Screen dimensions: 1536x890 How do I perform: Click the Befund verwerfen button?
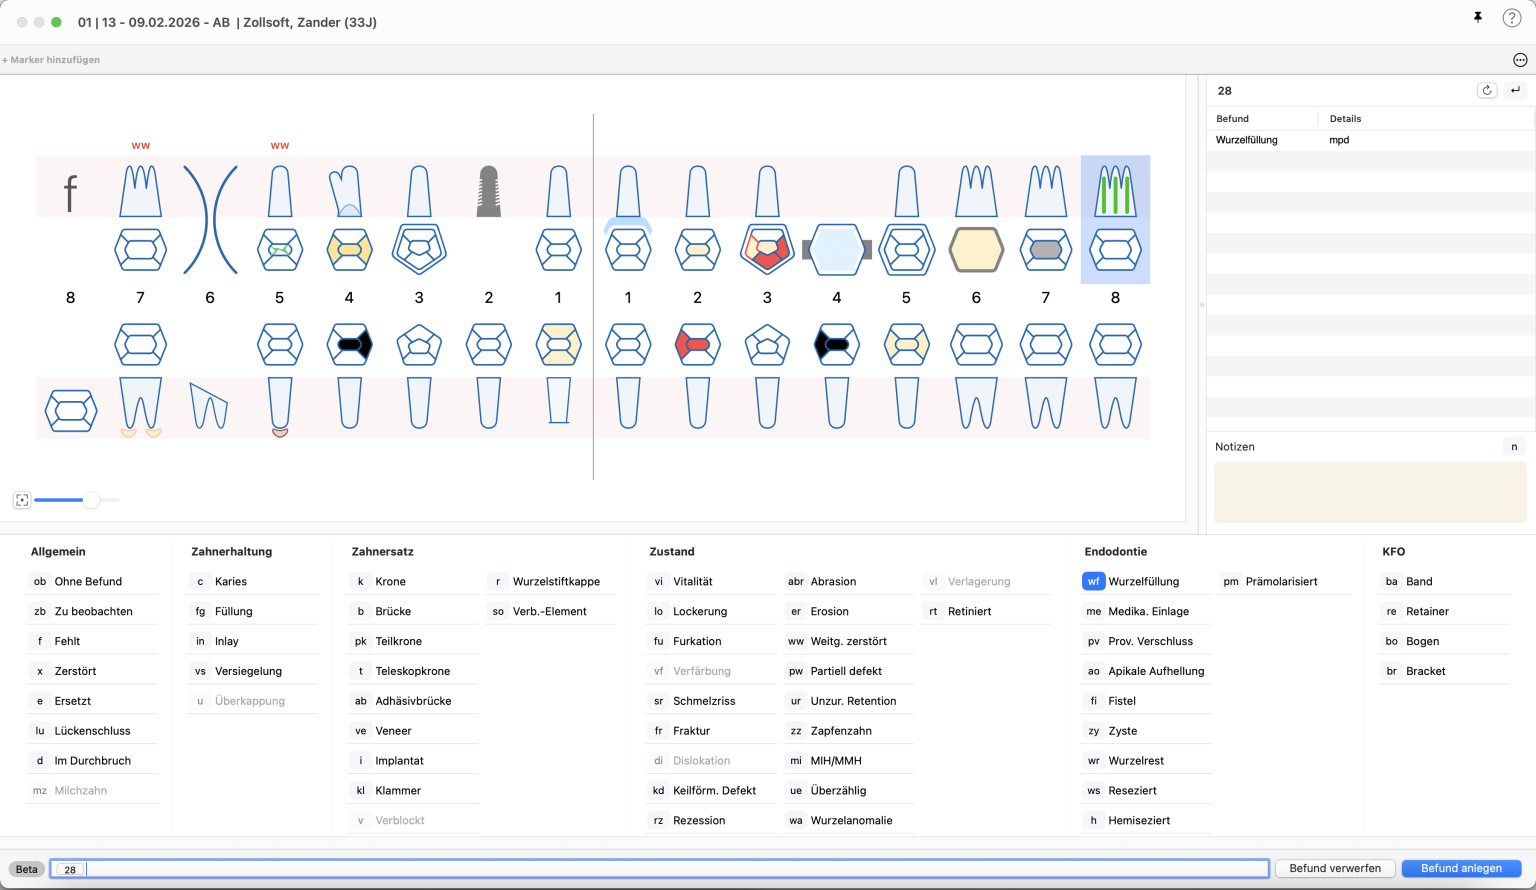click(1334, 868)
